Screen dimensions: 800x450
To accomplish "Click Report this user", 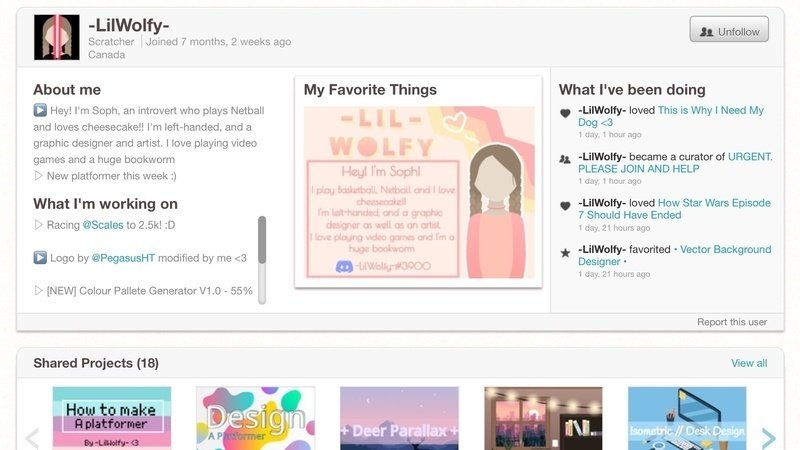I will point(732,322).
